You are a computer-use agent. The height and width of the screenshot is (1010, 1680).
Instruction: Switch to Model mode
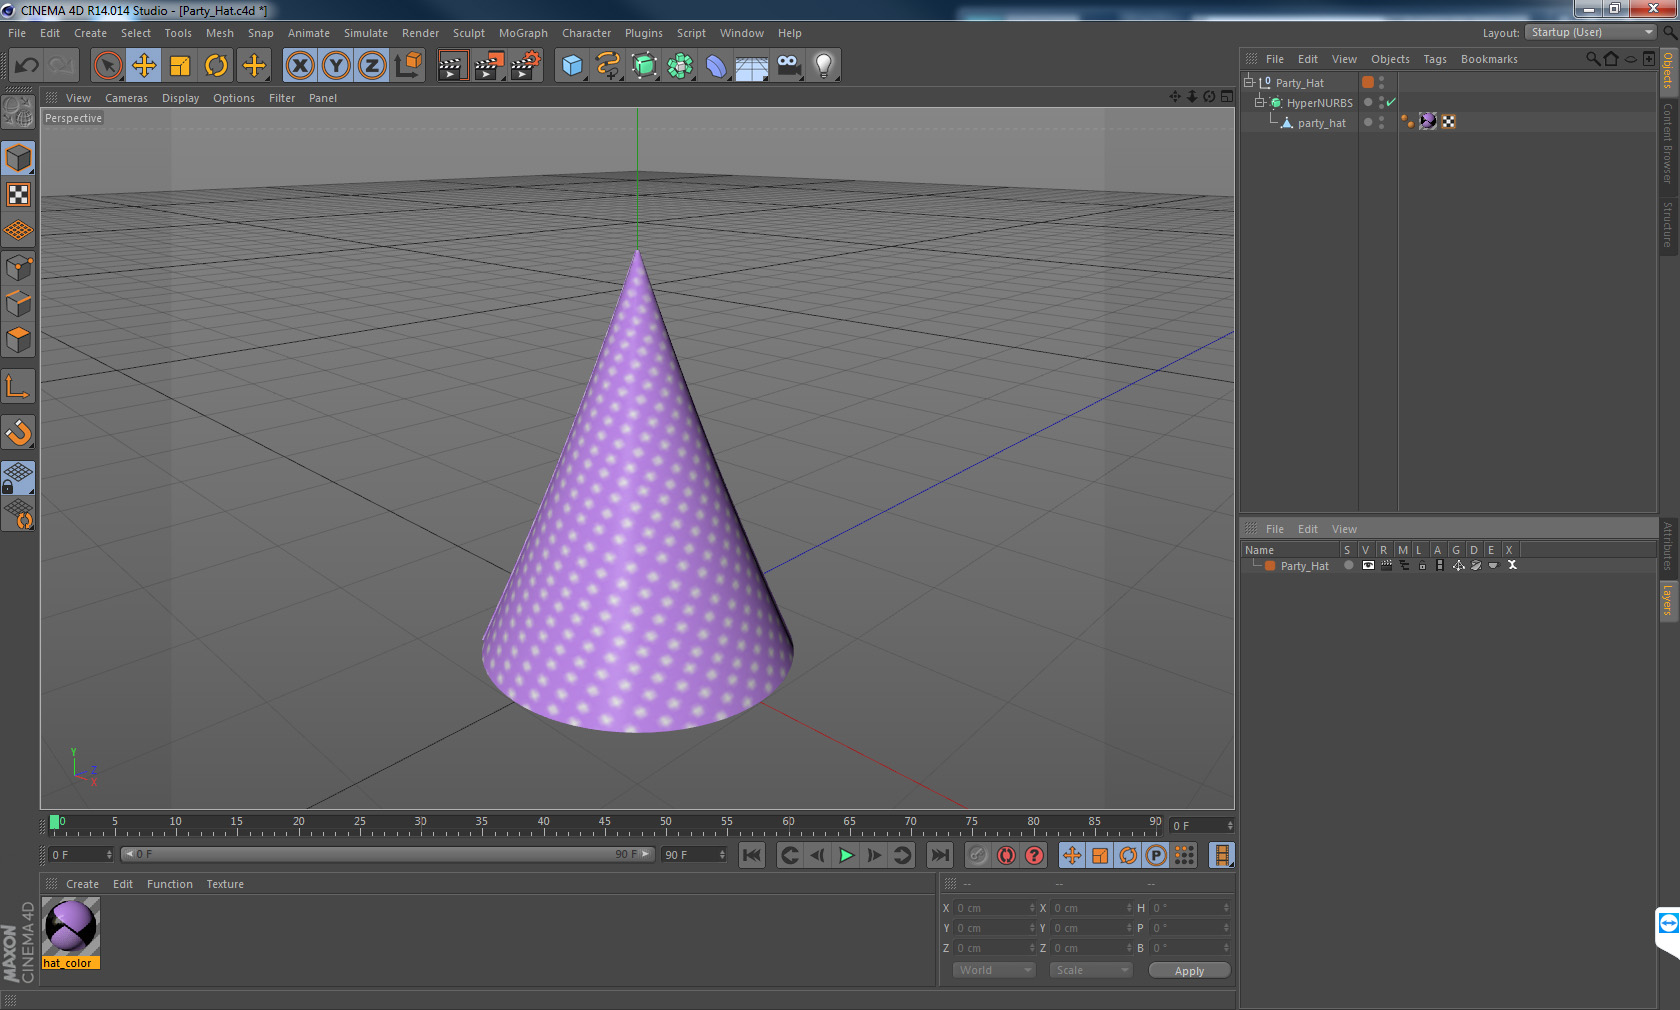(x=19, y=158)
